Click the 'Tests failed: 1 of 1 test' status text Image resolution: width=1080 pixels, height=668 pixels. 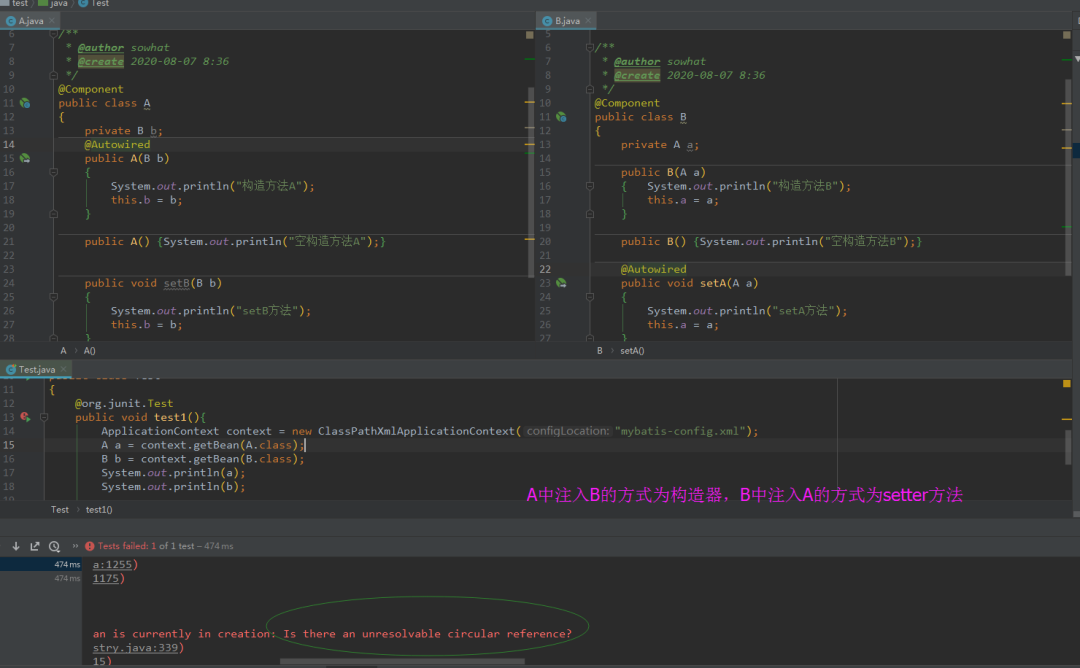coord(165,546)
